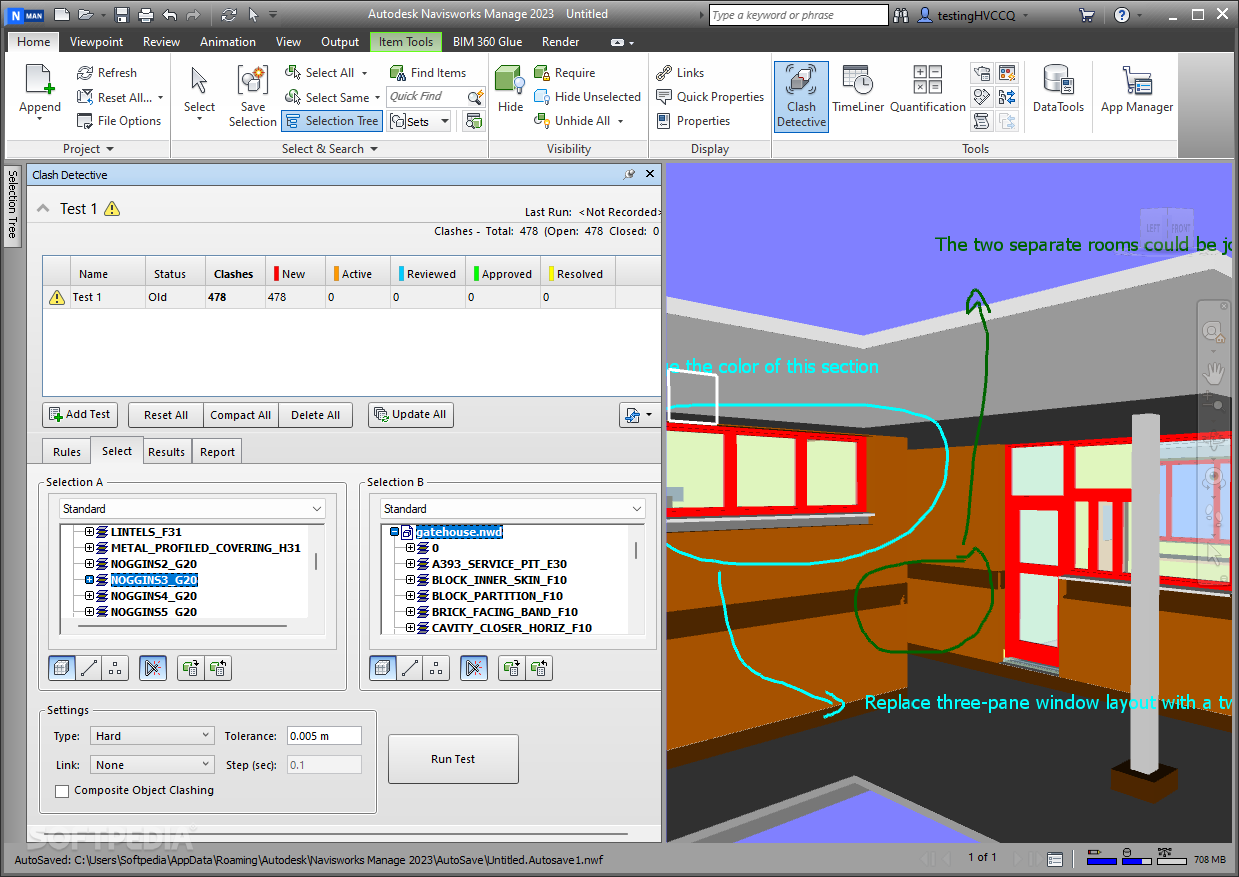Open file with the folder icon in title bar

[x=86, y=15]
